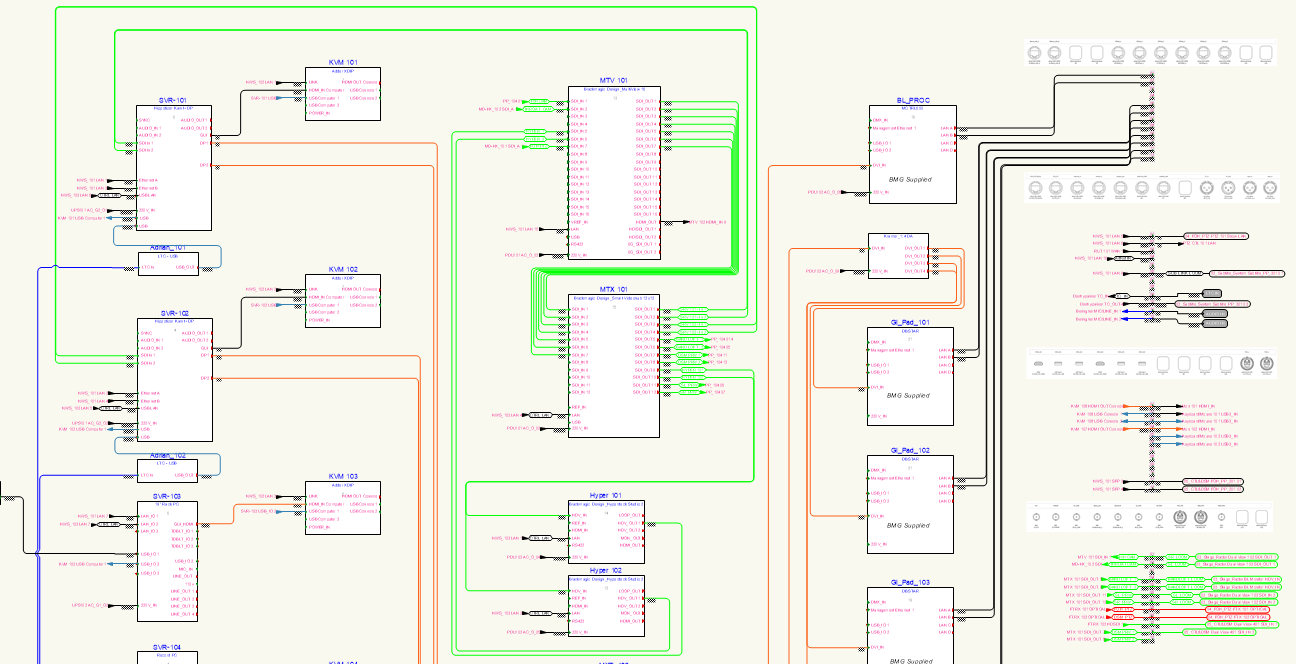Click the last connector icon in top panel row
The width and height of the screenshot is (1296, 664).
pos(1266,52)
